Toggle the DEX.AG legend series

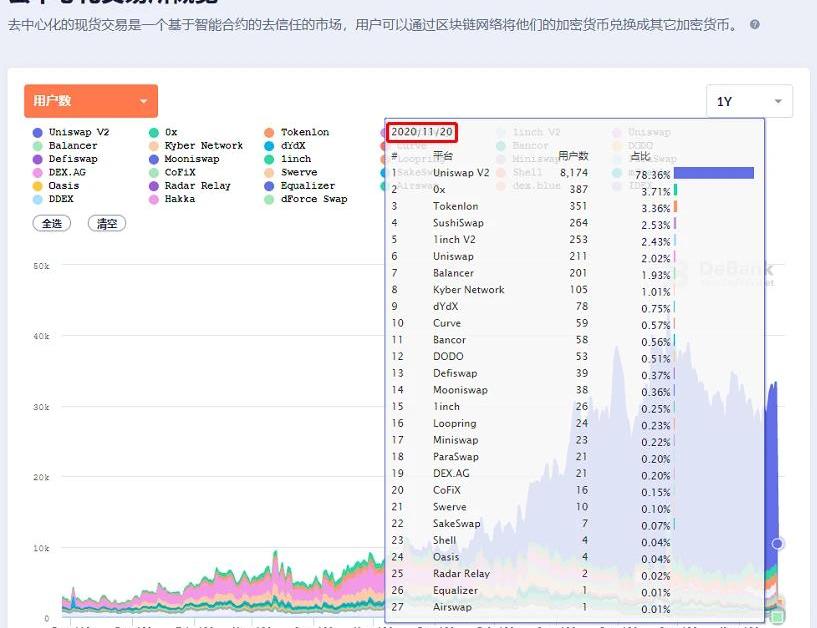59,173
